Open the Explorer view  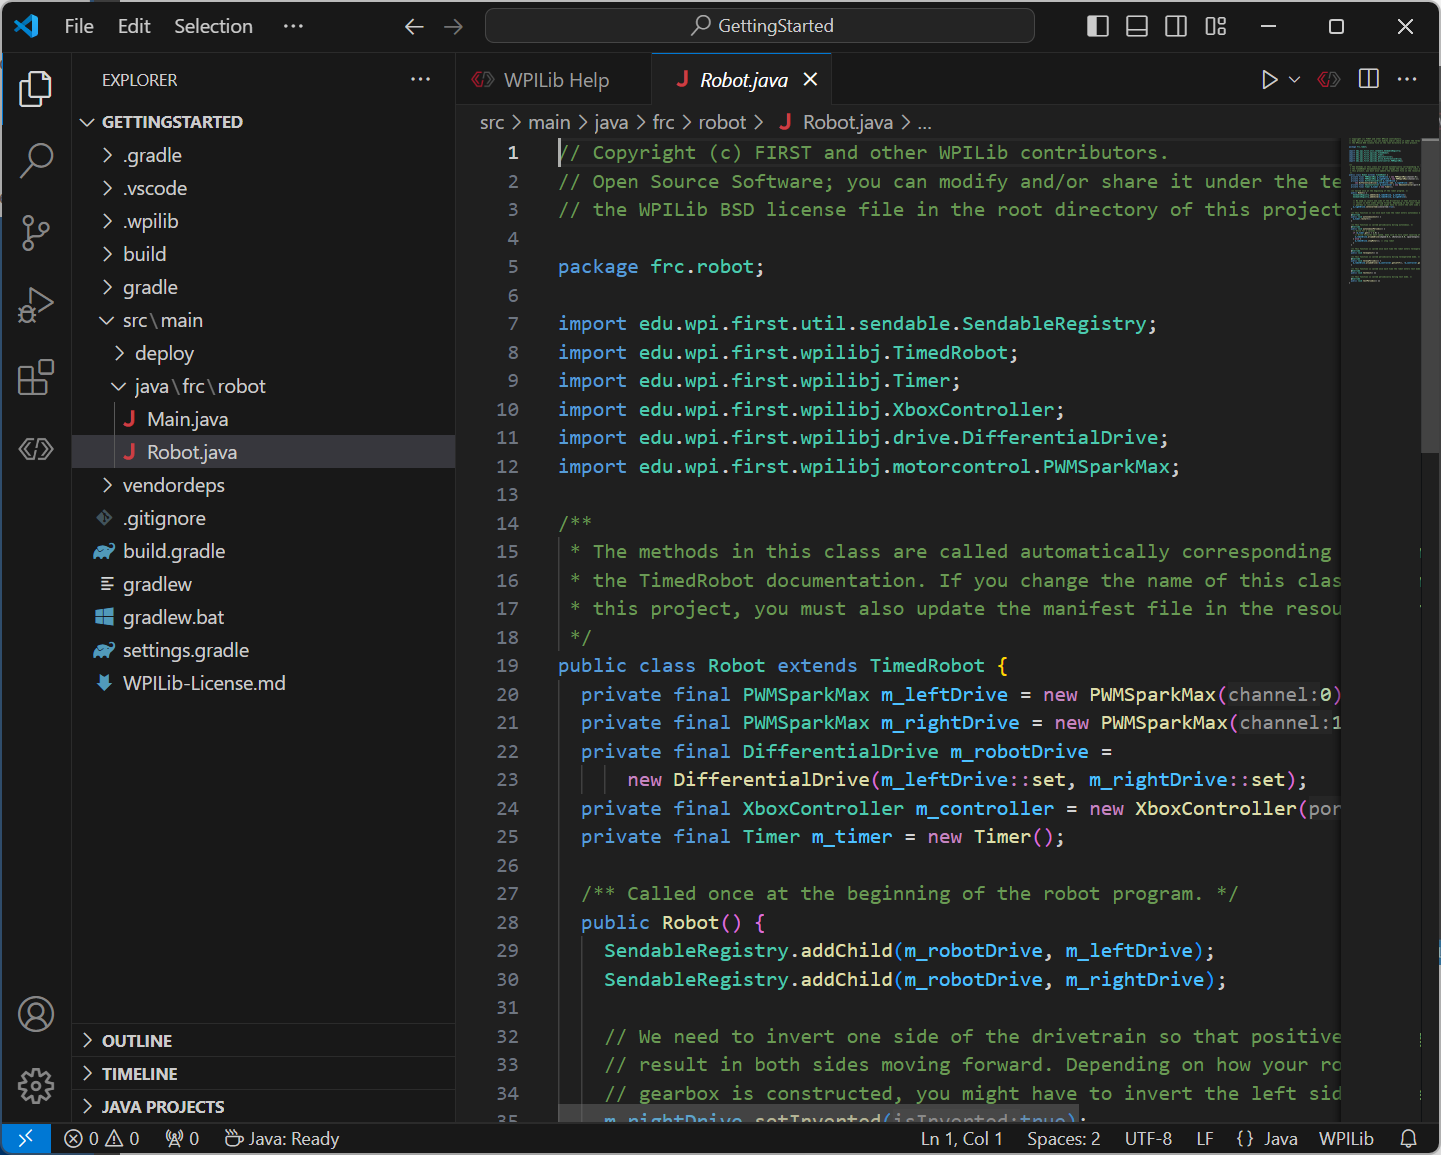(36, 88)
